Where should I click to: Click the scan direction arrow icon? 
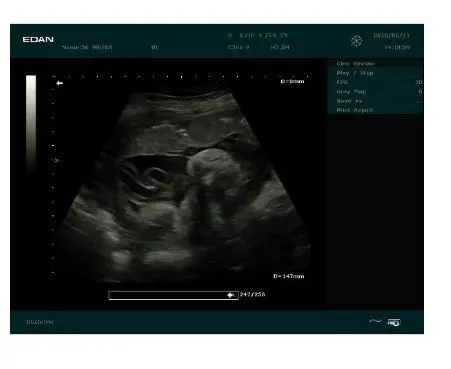pos(59,83)
